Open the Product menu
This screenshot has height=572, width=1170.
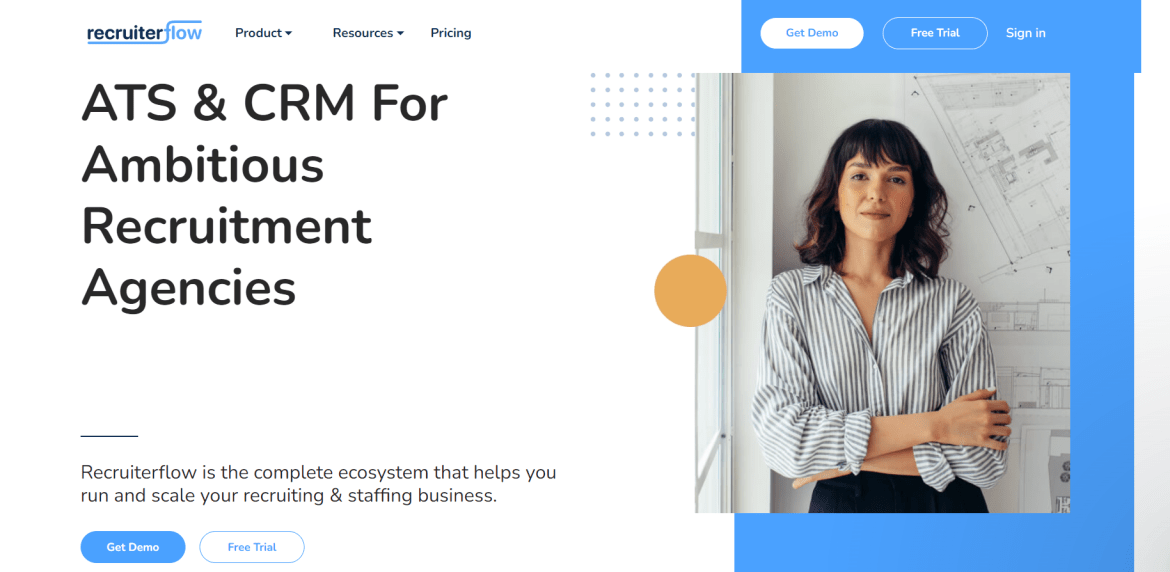click(x=263, y=33)
